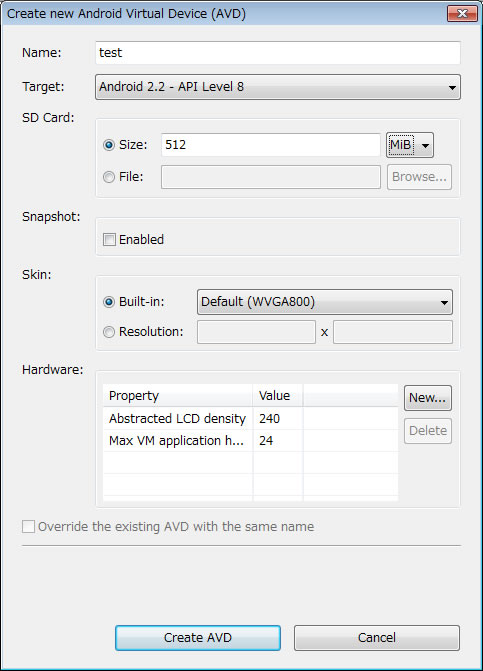Select the Abstracted LCD density row
Viewport: 483px width, 671px height.
coord(250,419)
